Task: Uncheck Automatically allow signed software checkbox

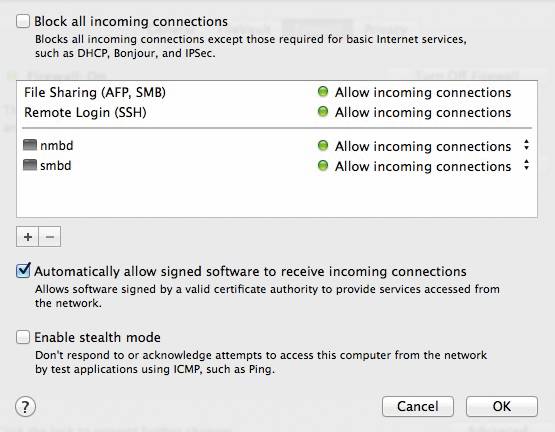Action: 23,271
